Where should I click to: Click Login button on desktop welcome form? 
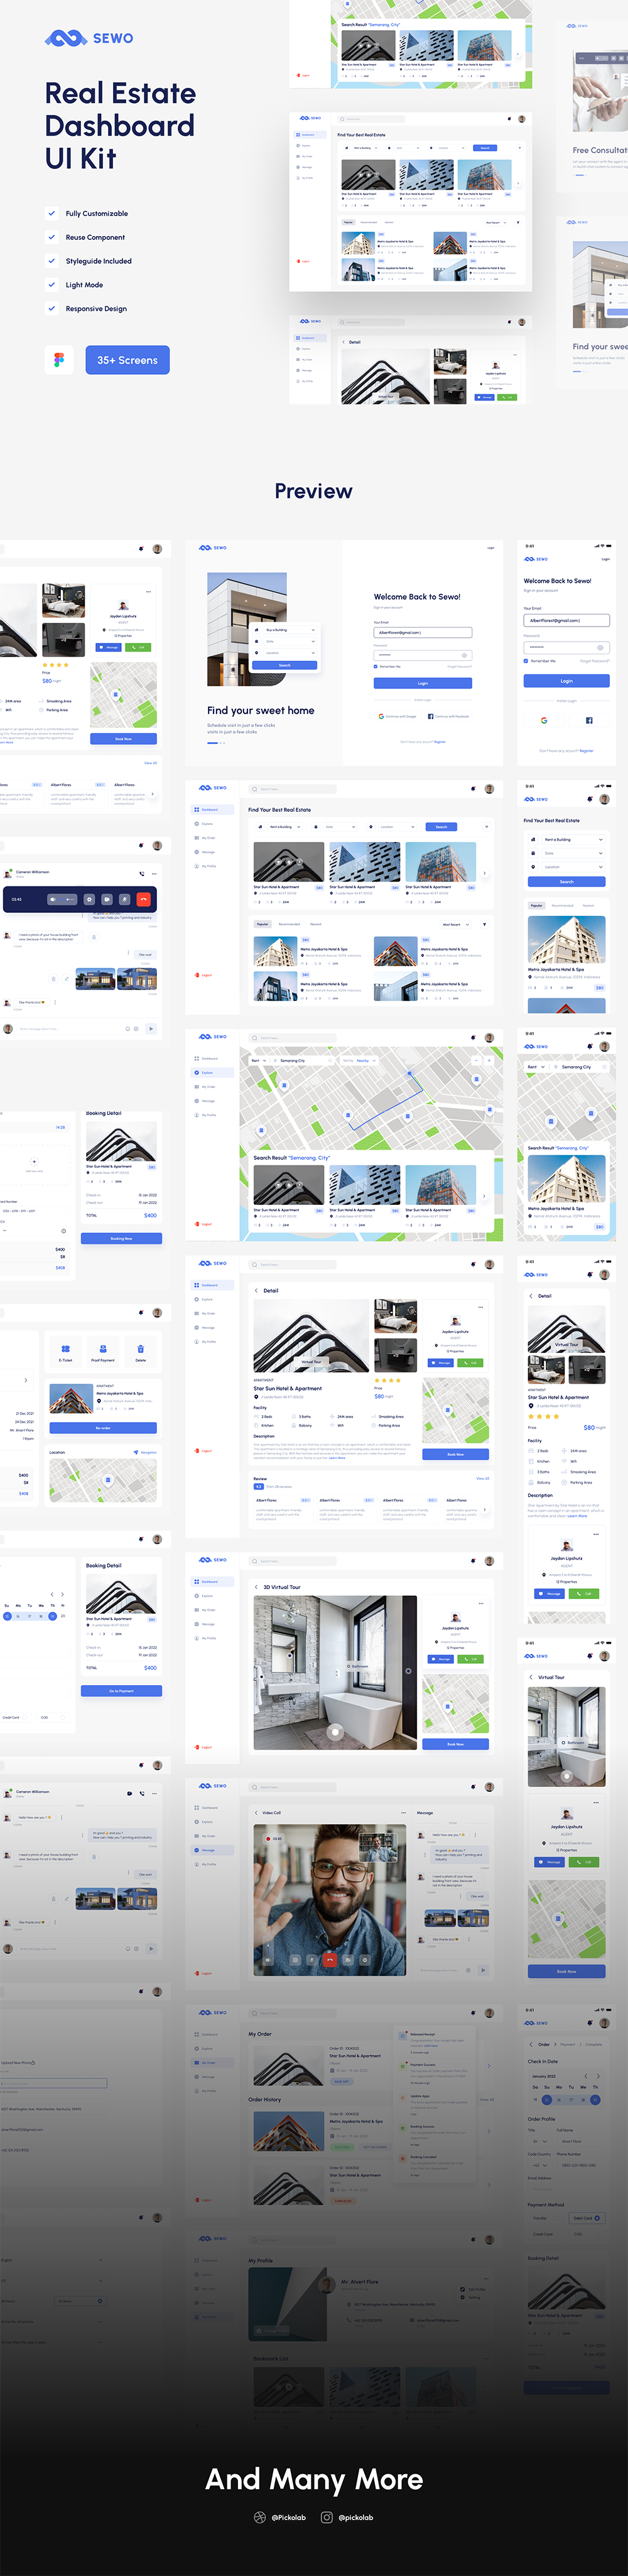(x=422, y=683)
